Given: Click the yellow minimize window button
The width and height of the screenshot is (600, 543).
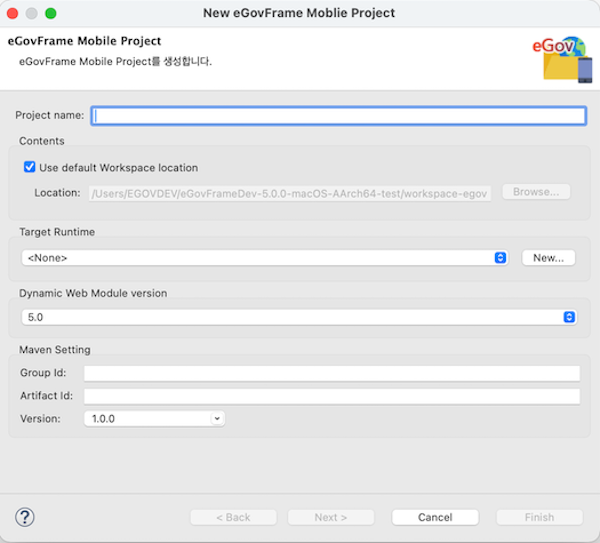Looking at the screenshot, I should click(31, 13).
